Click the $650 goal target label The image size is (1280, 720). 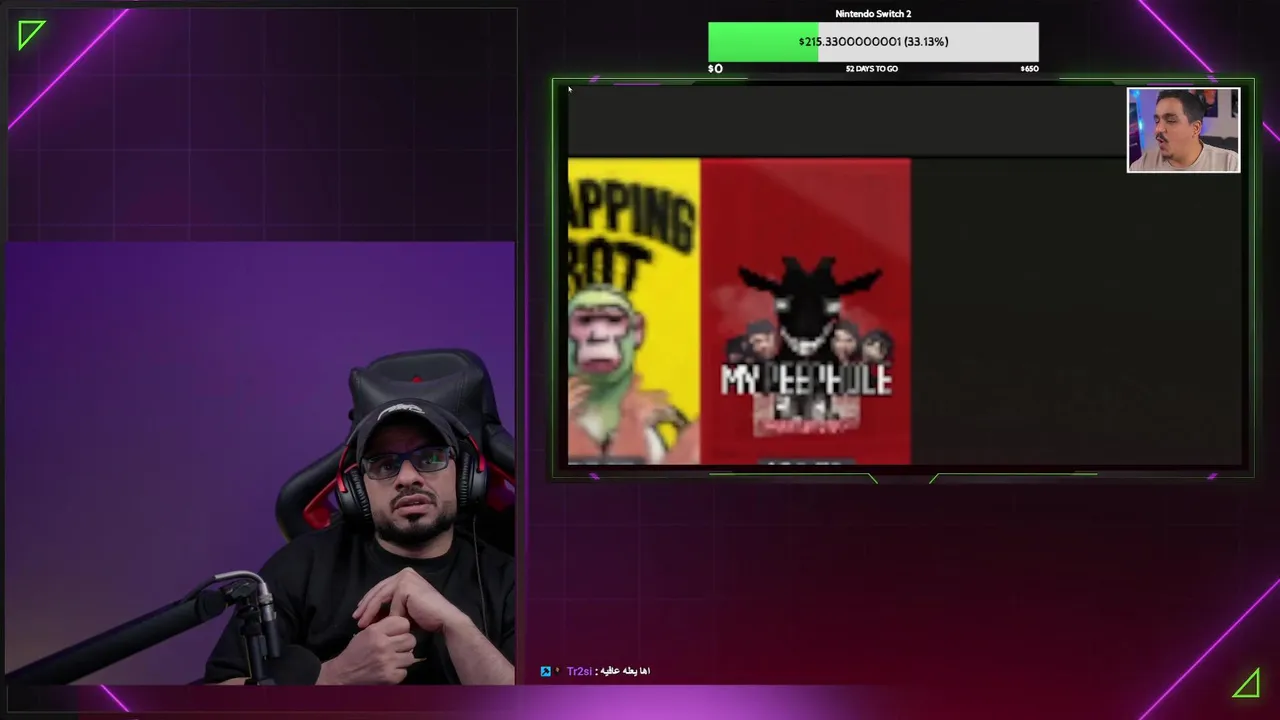pos(1029,69)
